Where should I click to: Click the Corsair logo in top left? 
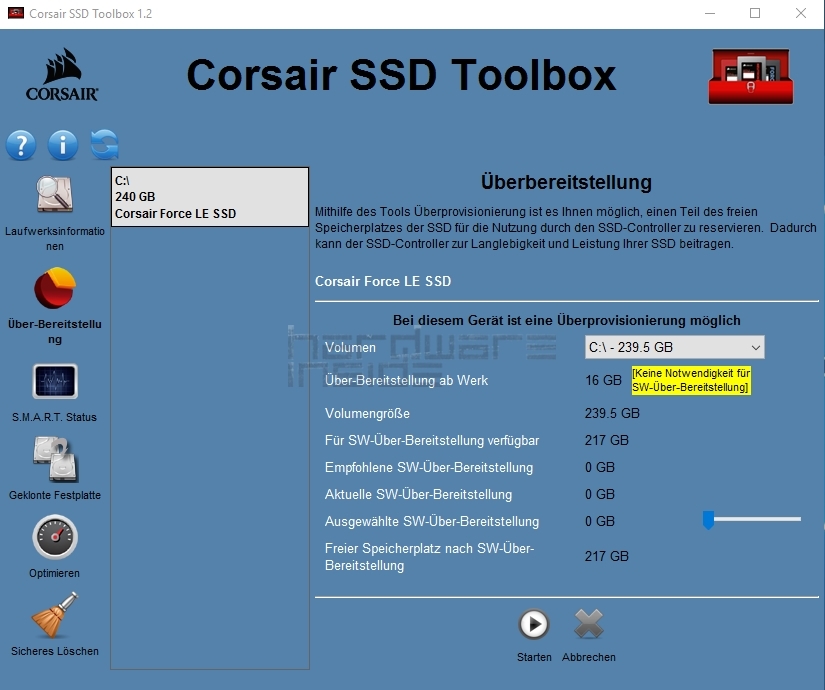pyautogui.click(x=62, y=76)
